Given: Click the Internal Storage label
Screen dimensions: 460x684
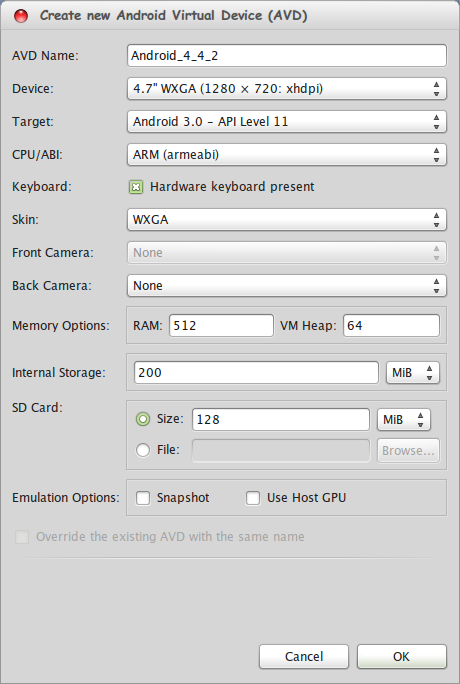Looking at the screenshot, I should point(58,373).
